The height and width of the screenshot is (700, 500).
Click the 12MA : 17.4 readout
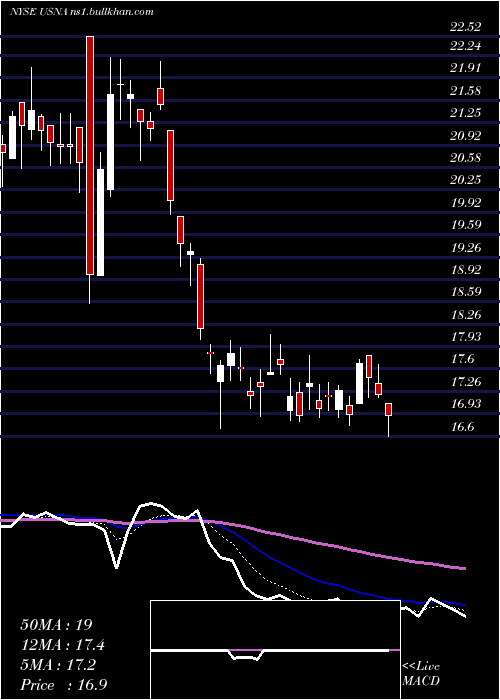pyautogui.click(x=64, y=645)
